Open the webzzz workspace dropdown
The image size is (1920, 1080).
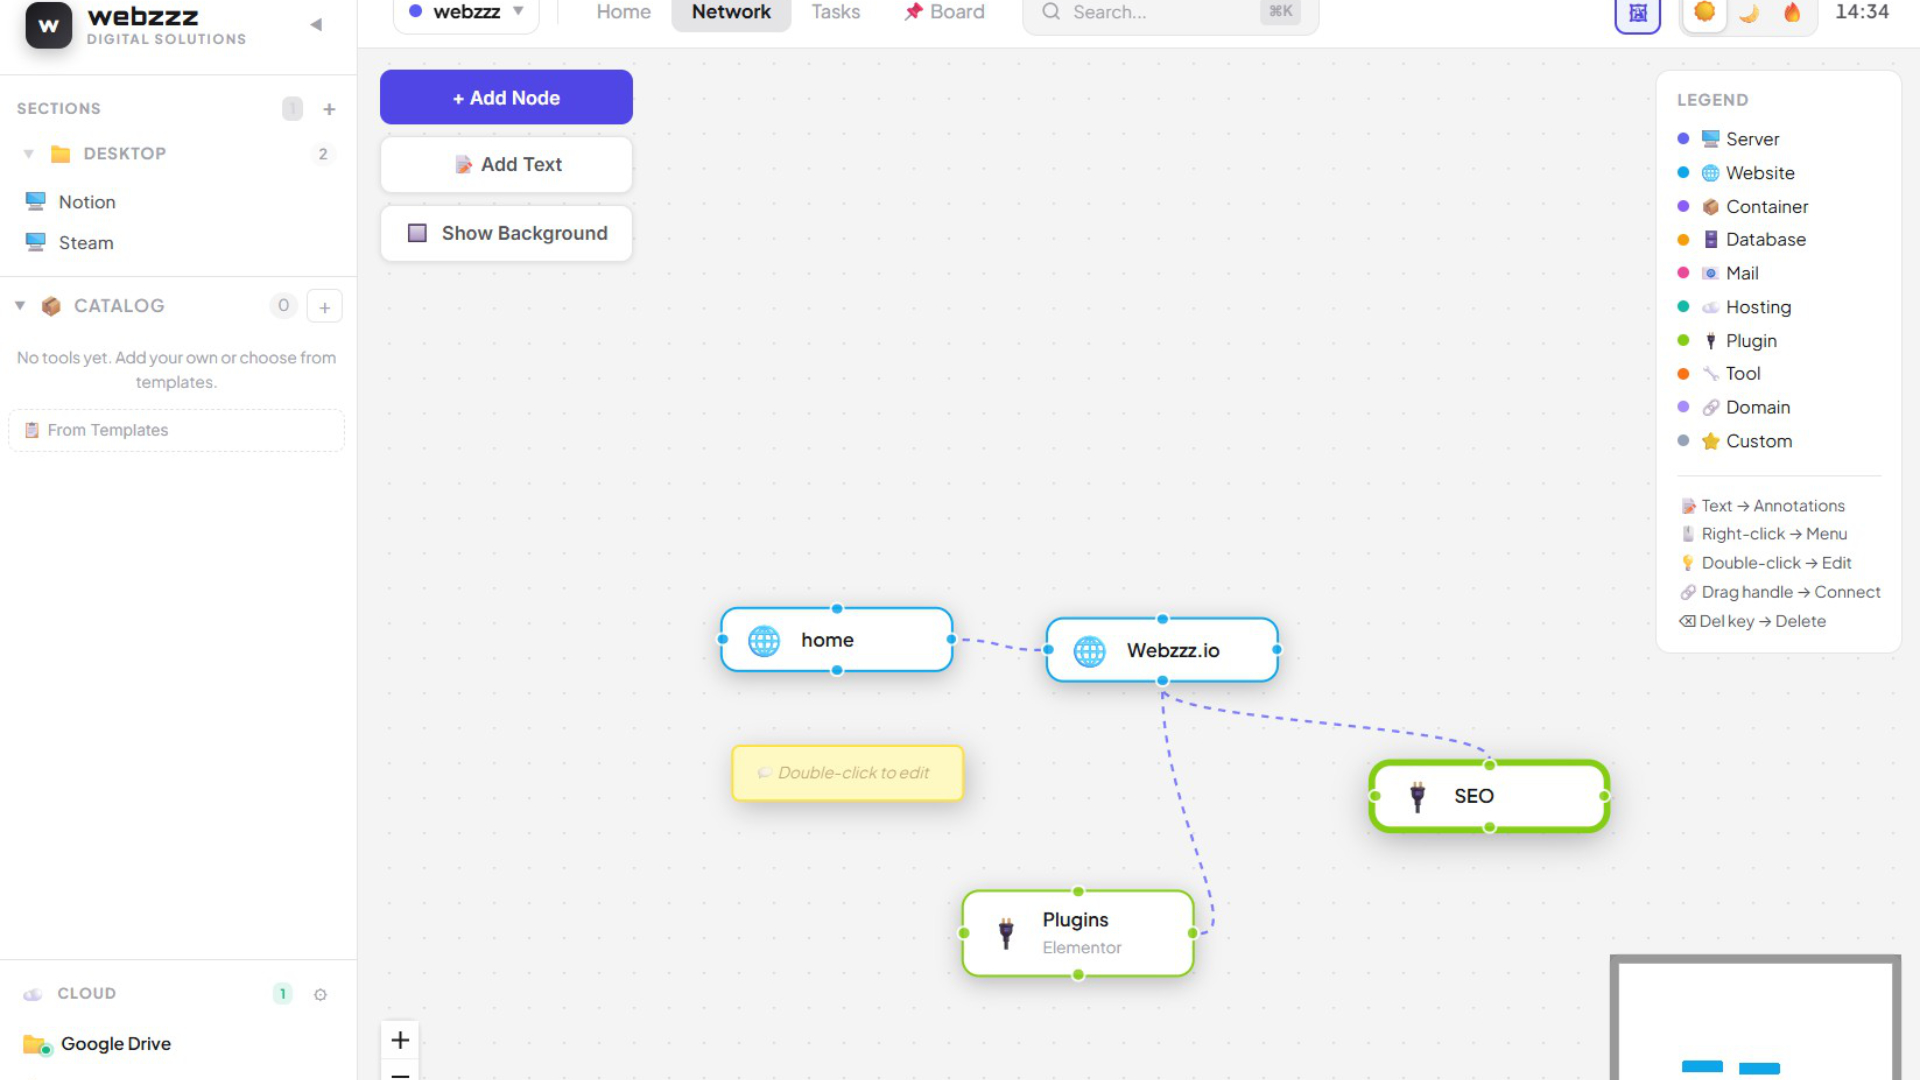(466, 13)
